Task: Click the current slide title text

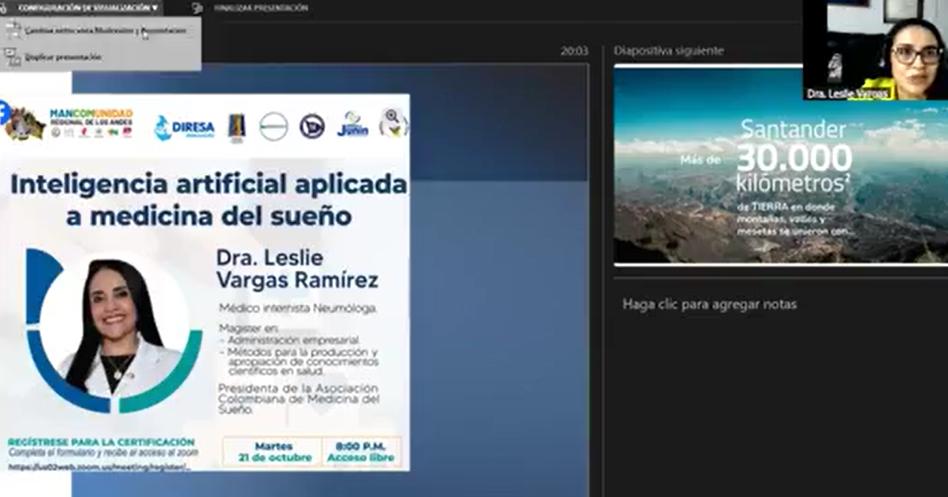Action: 208,199
